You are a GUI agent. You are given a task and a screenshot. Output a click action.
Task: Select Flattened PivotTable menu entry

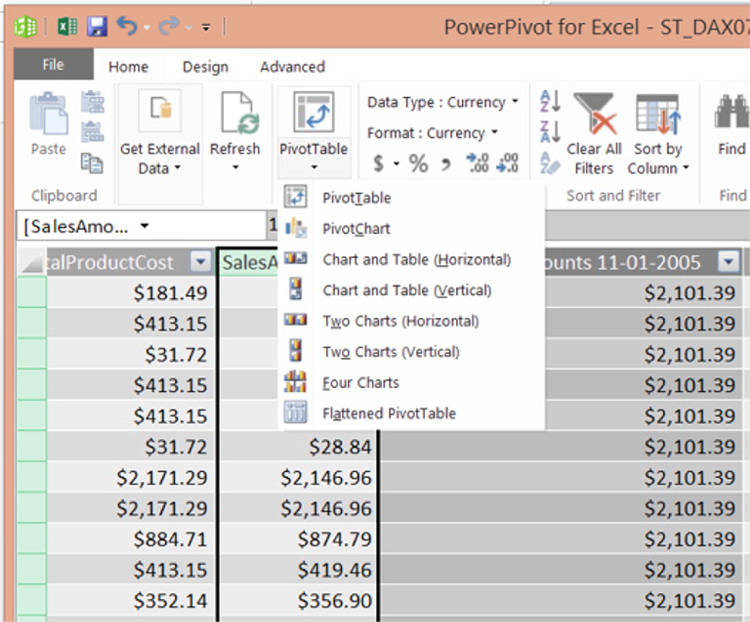click(388, 413)
